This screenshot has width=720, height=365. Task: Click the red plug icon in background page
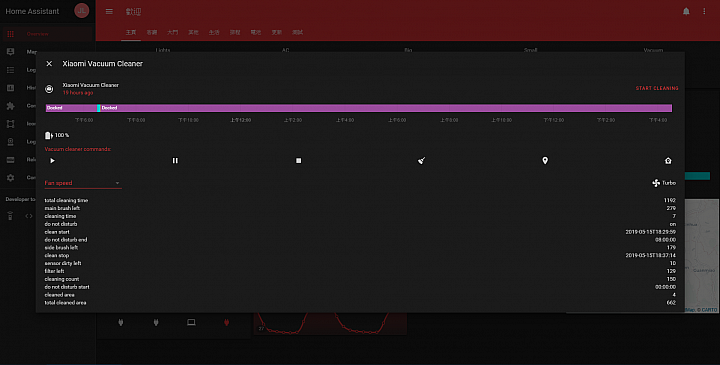226,322
